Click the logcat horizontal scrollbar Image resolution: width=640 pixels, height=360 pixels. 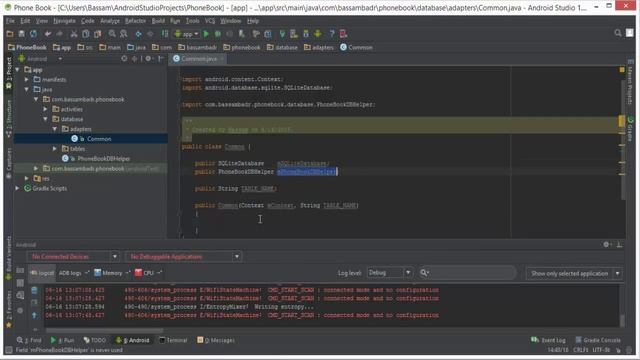point(105,331)
